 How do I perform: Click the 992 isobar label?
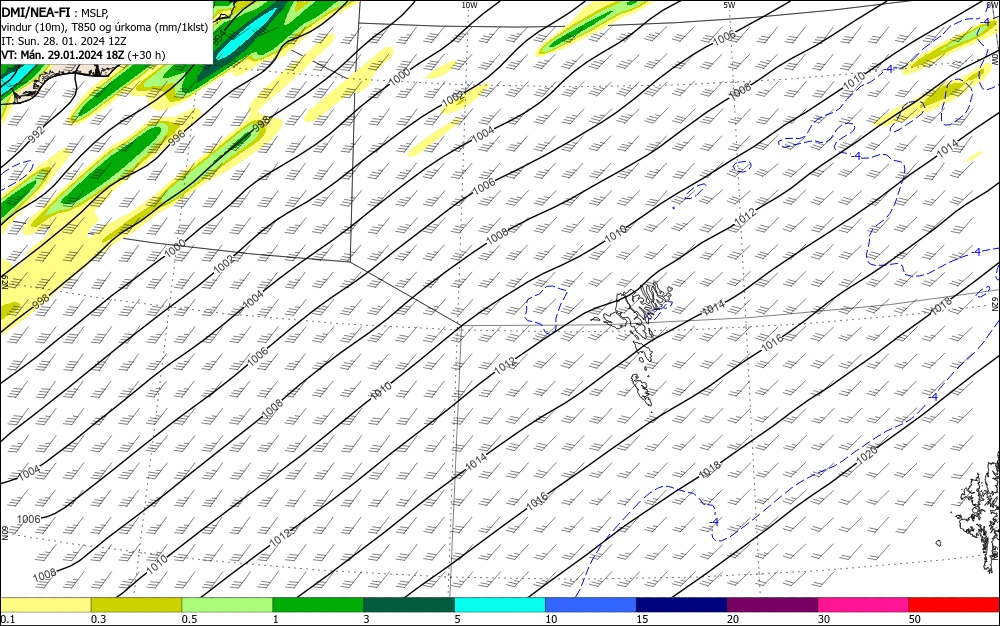[36, 134]
